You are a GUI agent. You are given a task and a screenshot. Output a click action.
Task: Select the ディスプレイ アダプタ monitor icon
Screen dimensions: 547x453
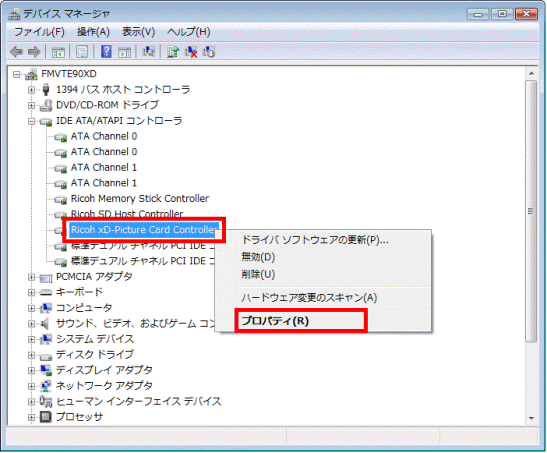46,370
